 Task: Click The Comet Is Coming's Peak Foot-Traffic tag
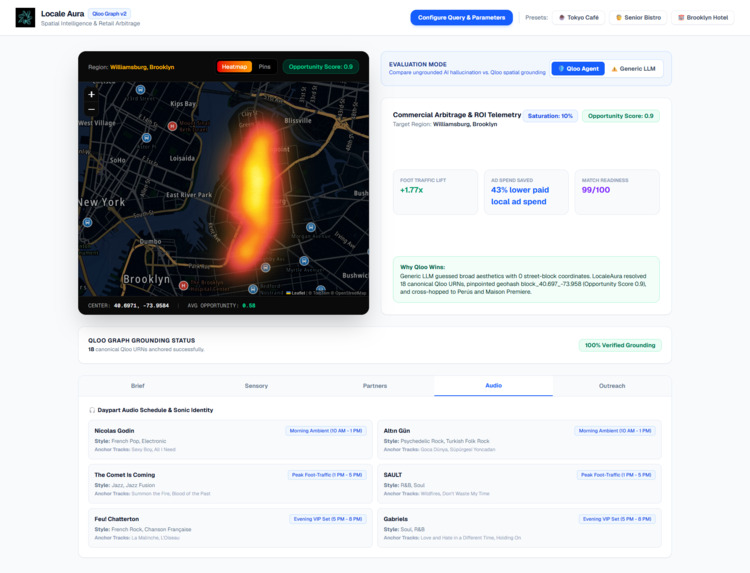327,475
